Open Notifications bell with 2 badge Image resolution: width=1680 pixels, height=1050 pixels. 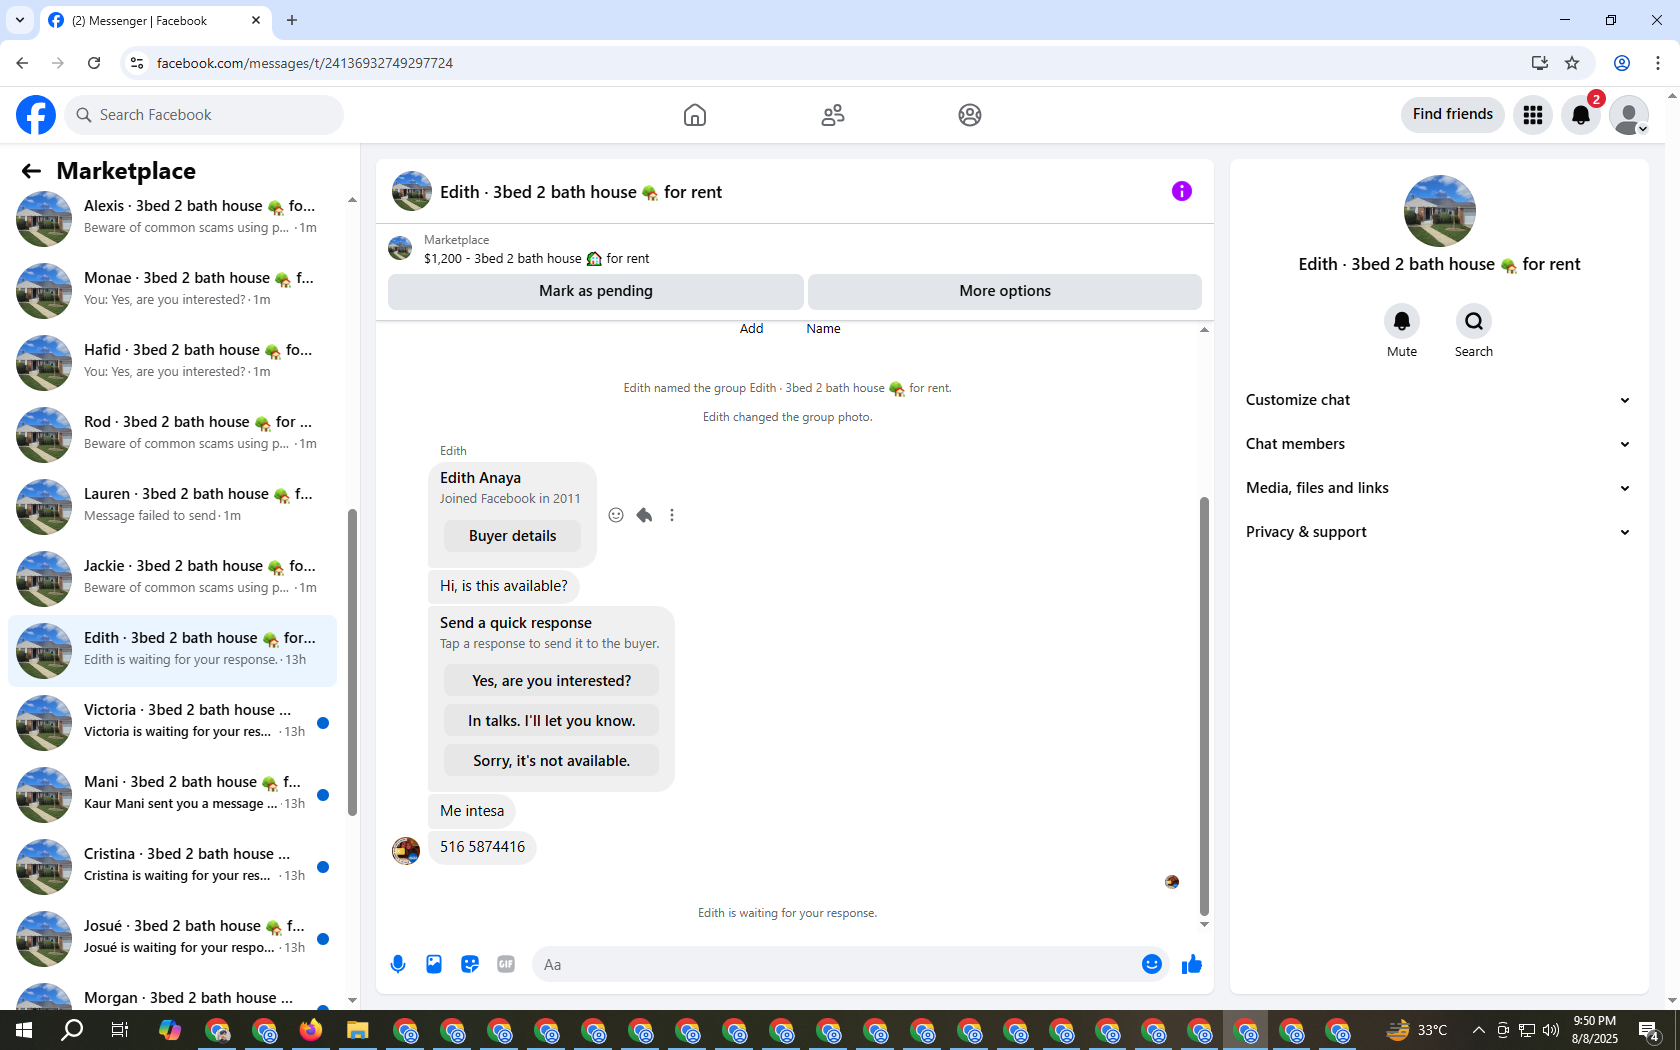pyautogui.click(x=1581, y=115)
